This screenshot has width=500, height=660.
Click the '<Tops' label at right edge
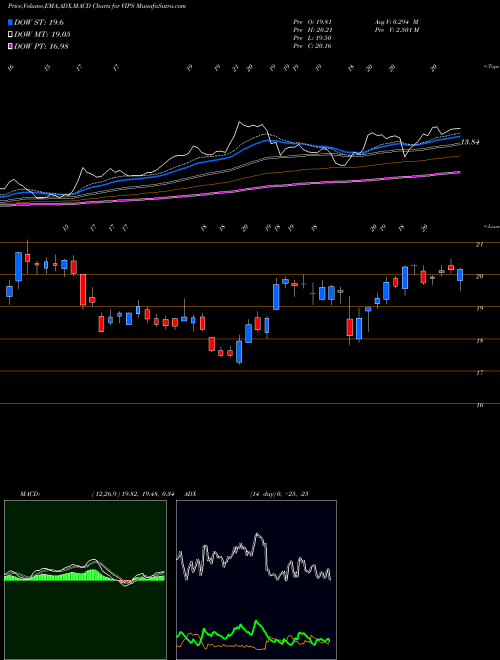click(x=491, y=67)
